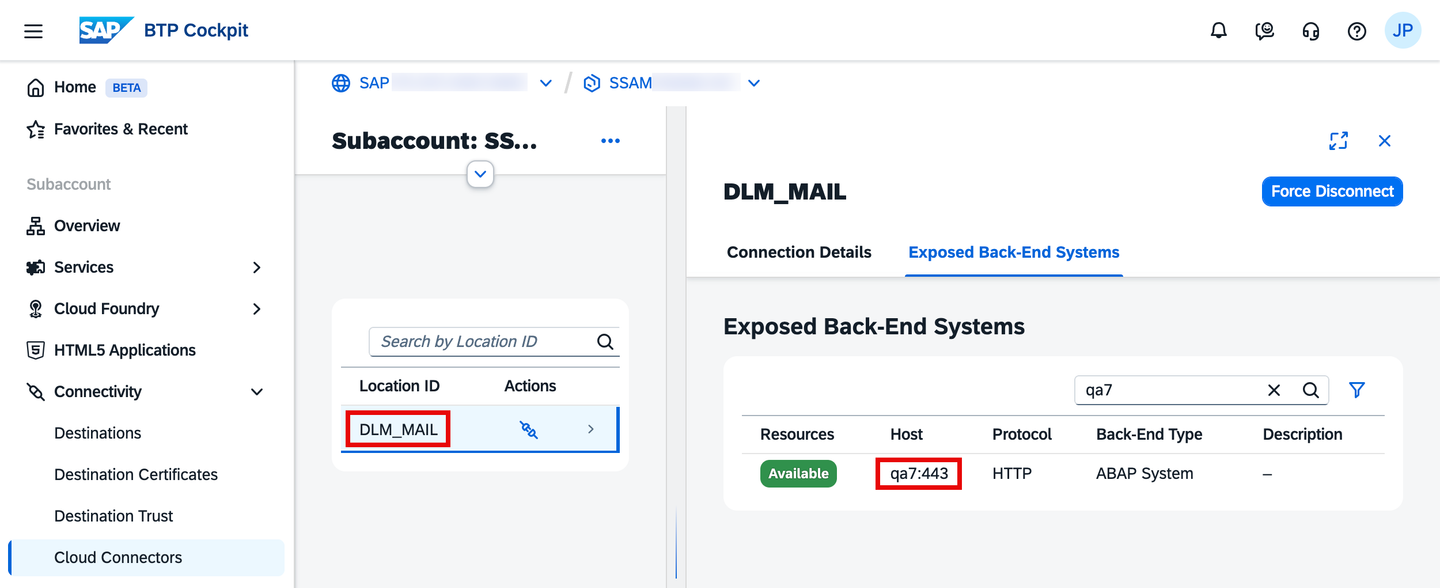This screenshot has width=1440, height=588.
Task: Click the Favorites star icon
Action: 36,129
